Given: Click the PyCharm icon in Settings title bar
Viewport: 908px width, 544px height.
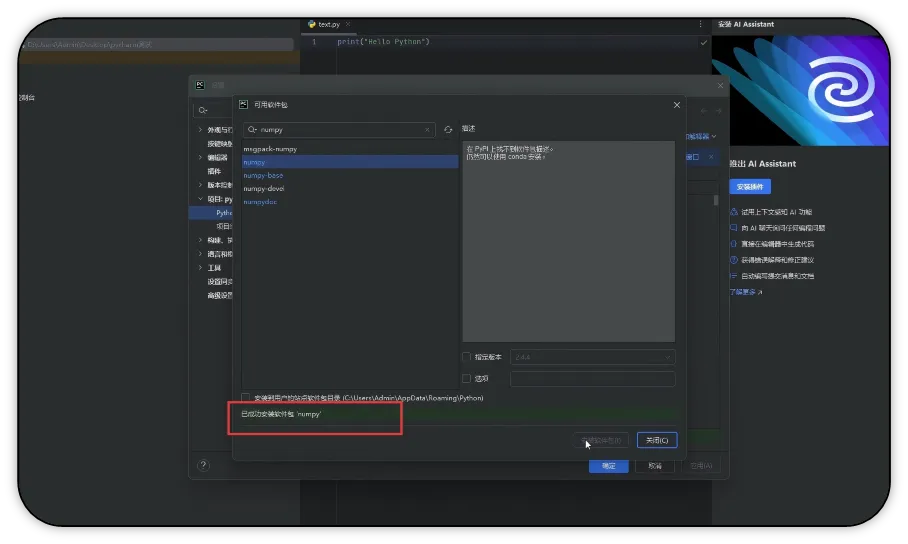Looking at the screenshot, I should (200, 85).
